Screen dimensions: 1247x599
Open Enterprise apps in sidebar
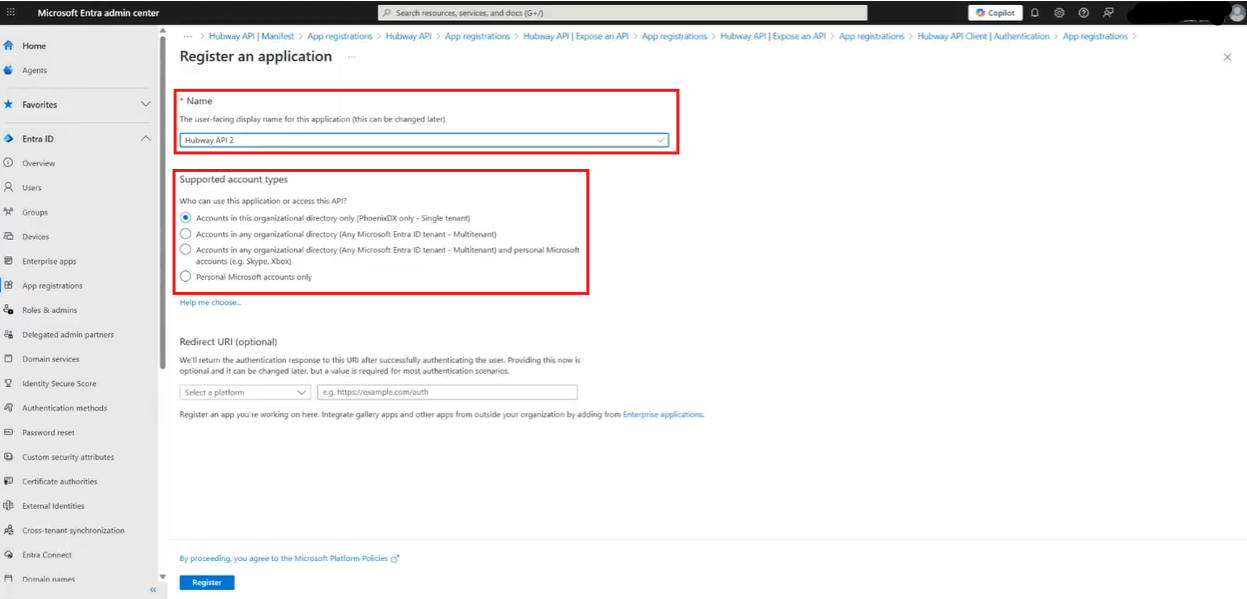tap(49, 261)
